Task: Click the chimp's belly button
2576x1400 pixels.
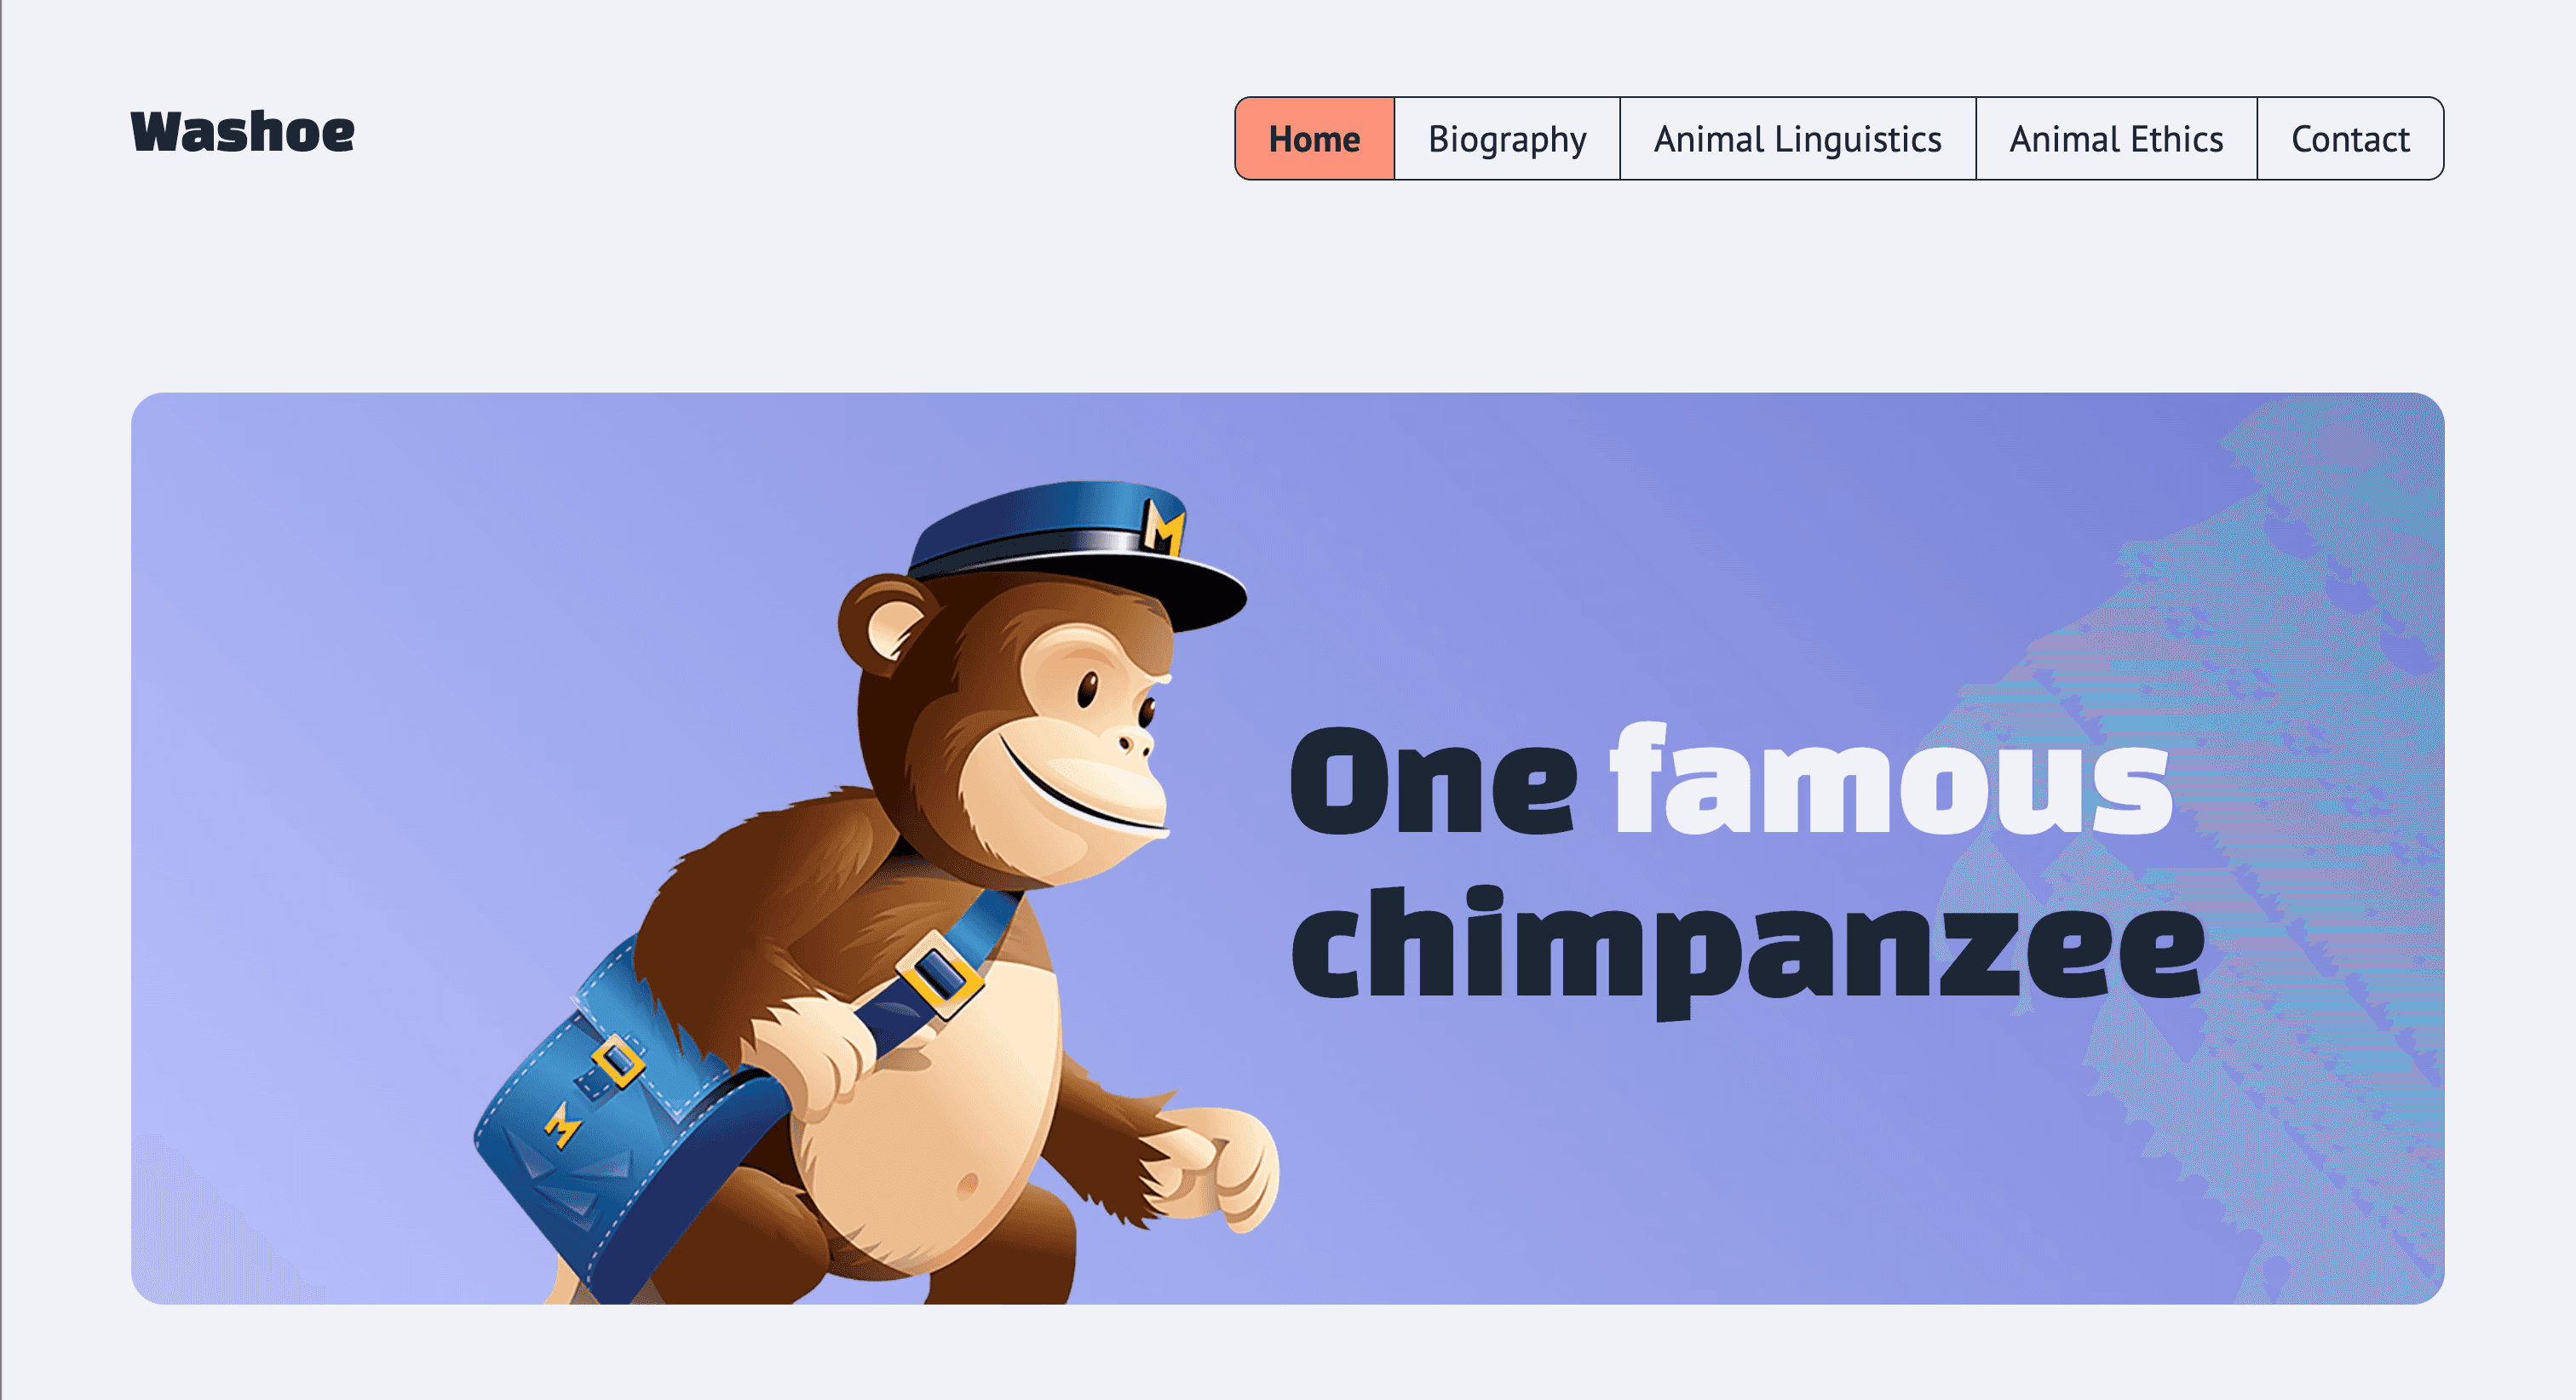Action: pos(966,1186)
